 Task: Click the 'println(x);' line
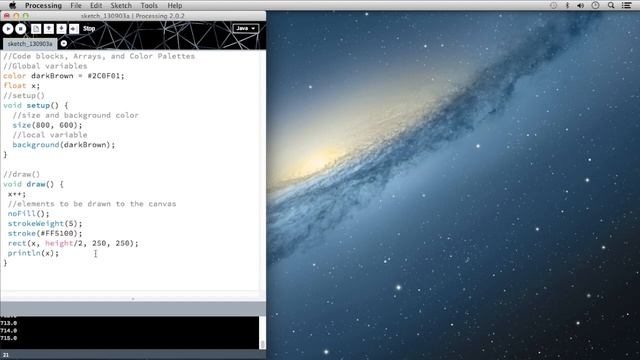click(x=33, y=253)
